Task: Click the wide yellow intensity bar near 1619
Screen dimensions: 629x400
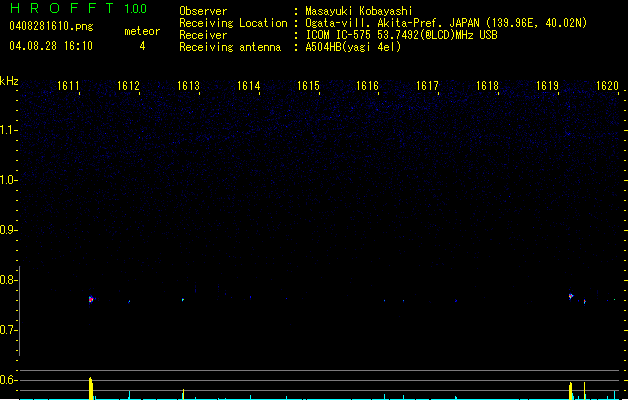Action: (570, 391)
